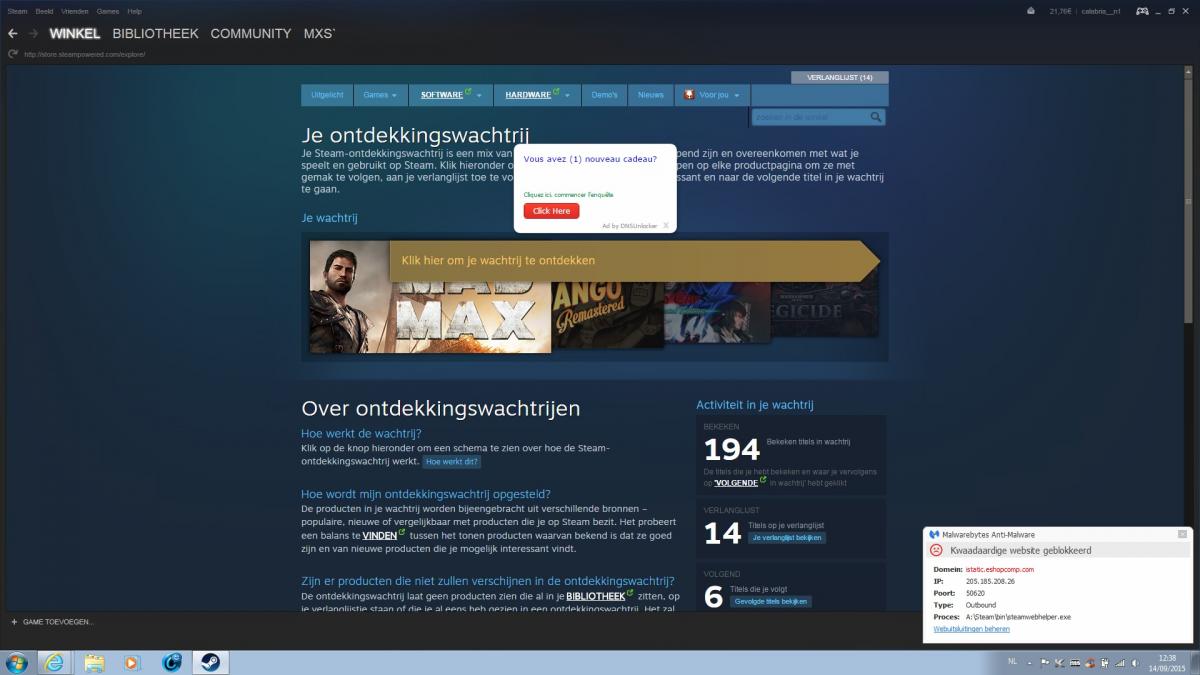Switch to the COMMUNITY section
The width and height of the screenshot is (1200, 675).
click(251, 33)
